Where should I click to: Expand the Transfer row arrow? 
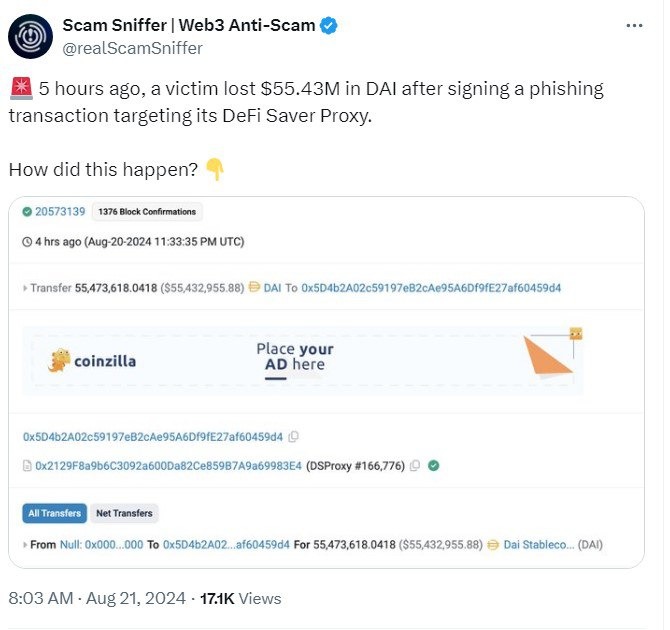[x=24, y=288]
